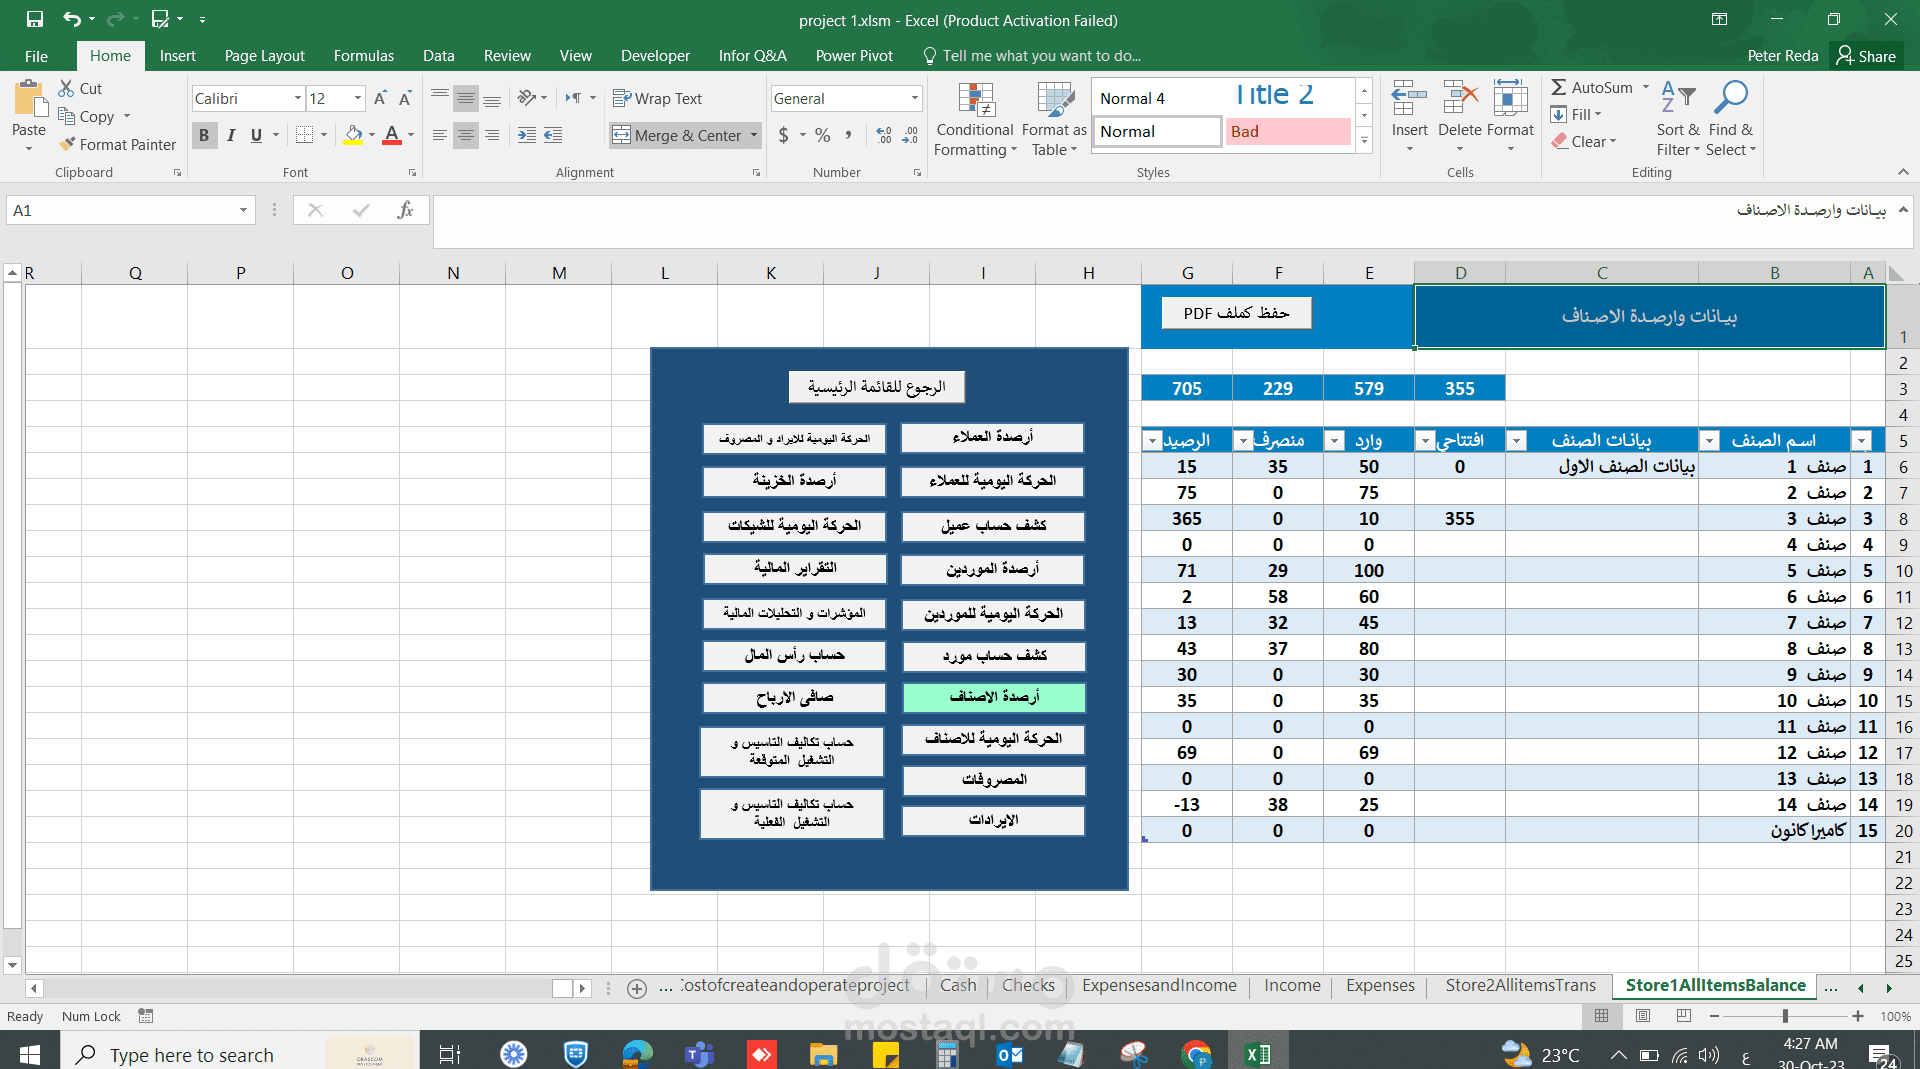Open the File tab
Viewport: 1920px width, 1069px height.
click(36, 56)
